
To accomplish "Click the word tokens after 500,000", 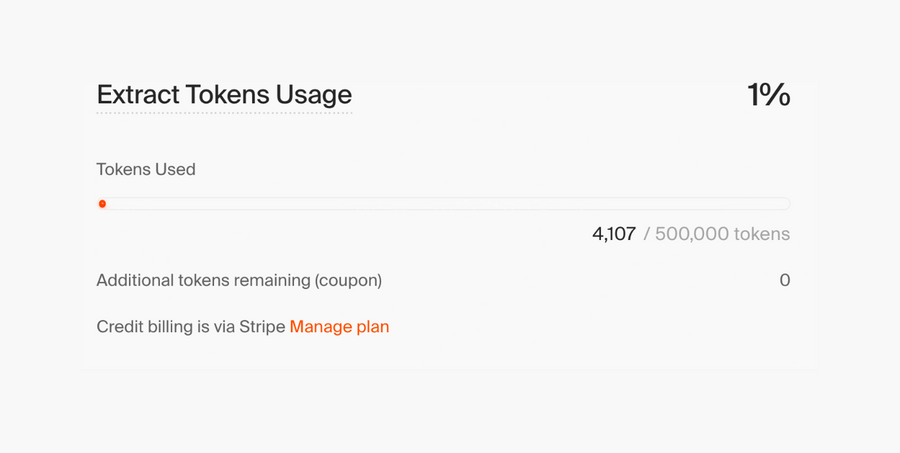I will [x=762, y=234].
